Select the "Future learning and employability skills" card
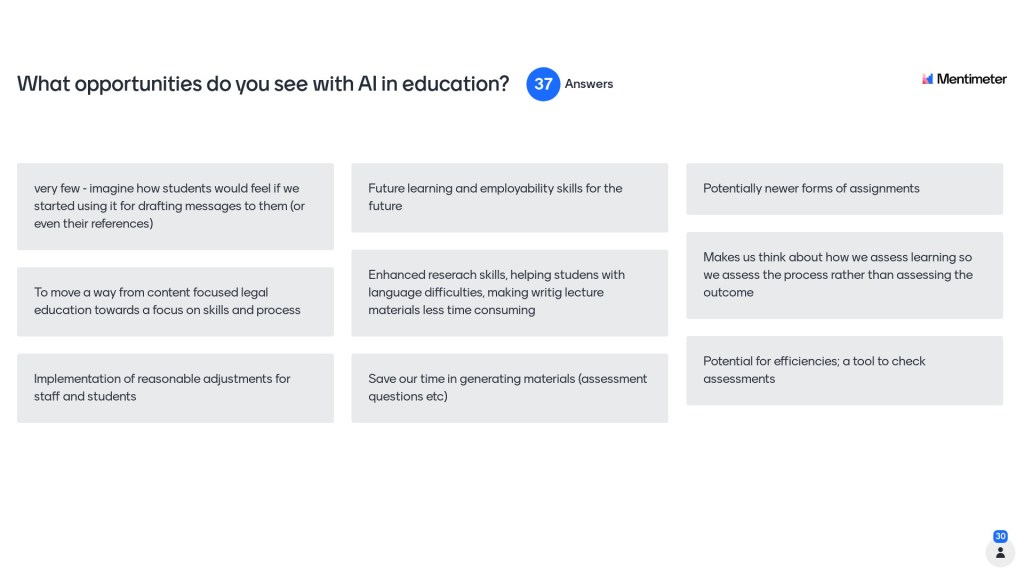 [x=509, y=197]
